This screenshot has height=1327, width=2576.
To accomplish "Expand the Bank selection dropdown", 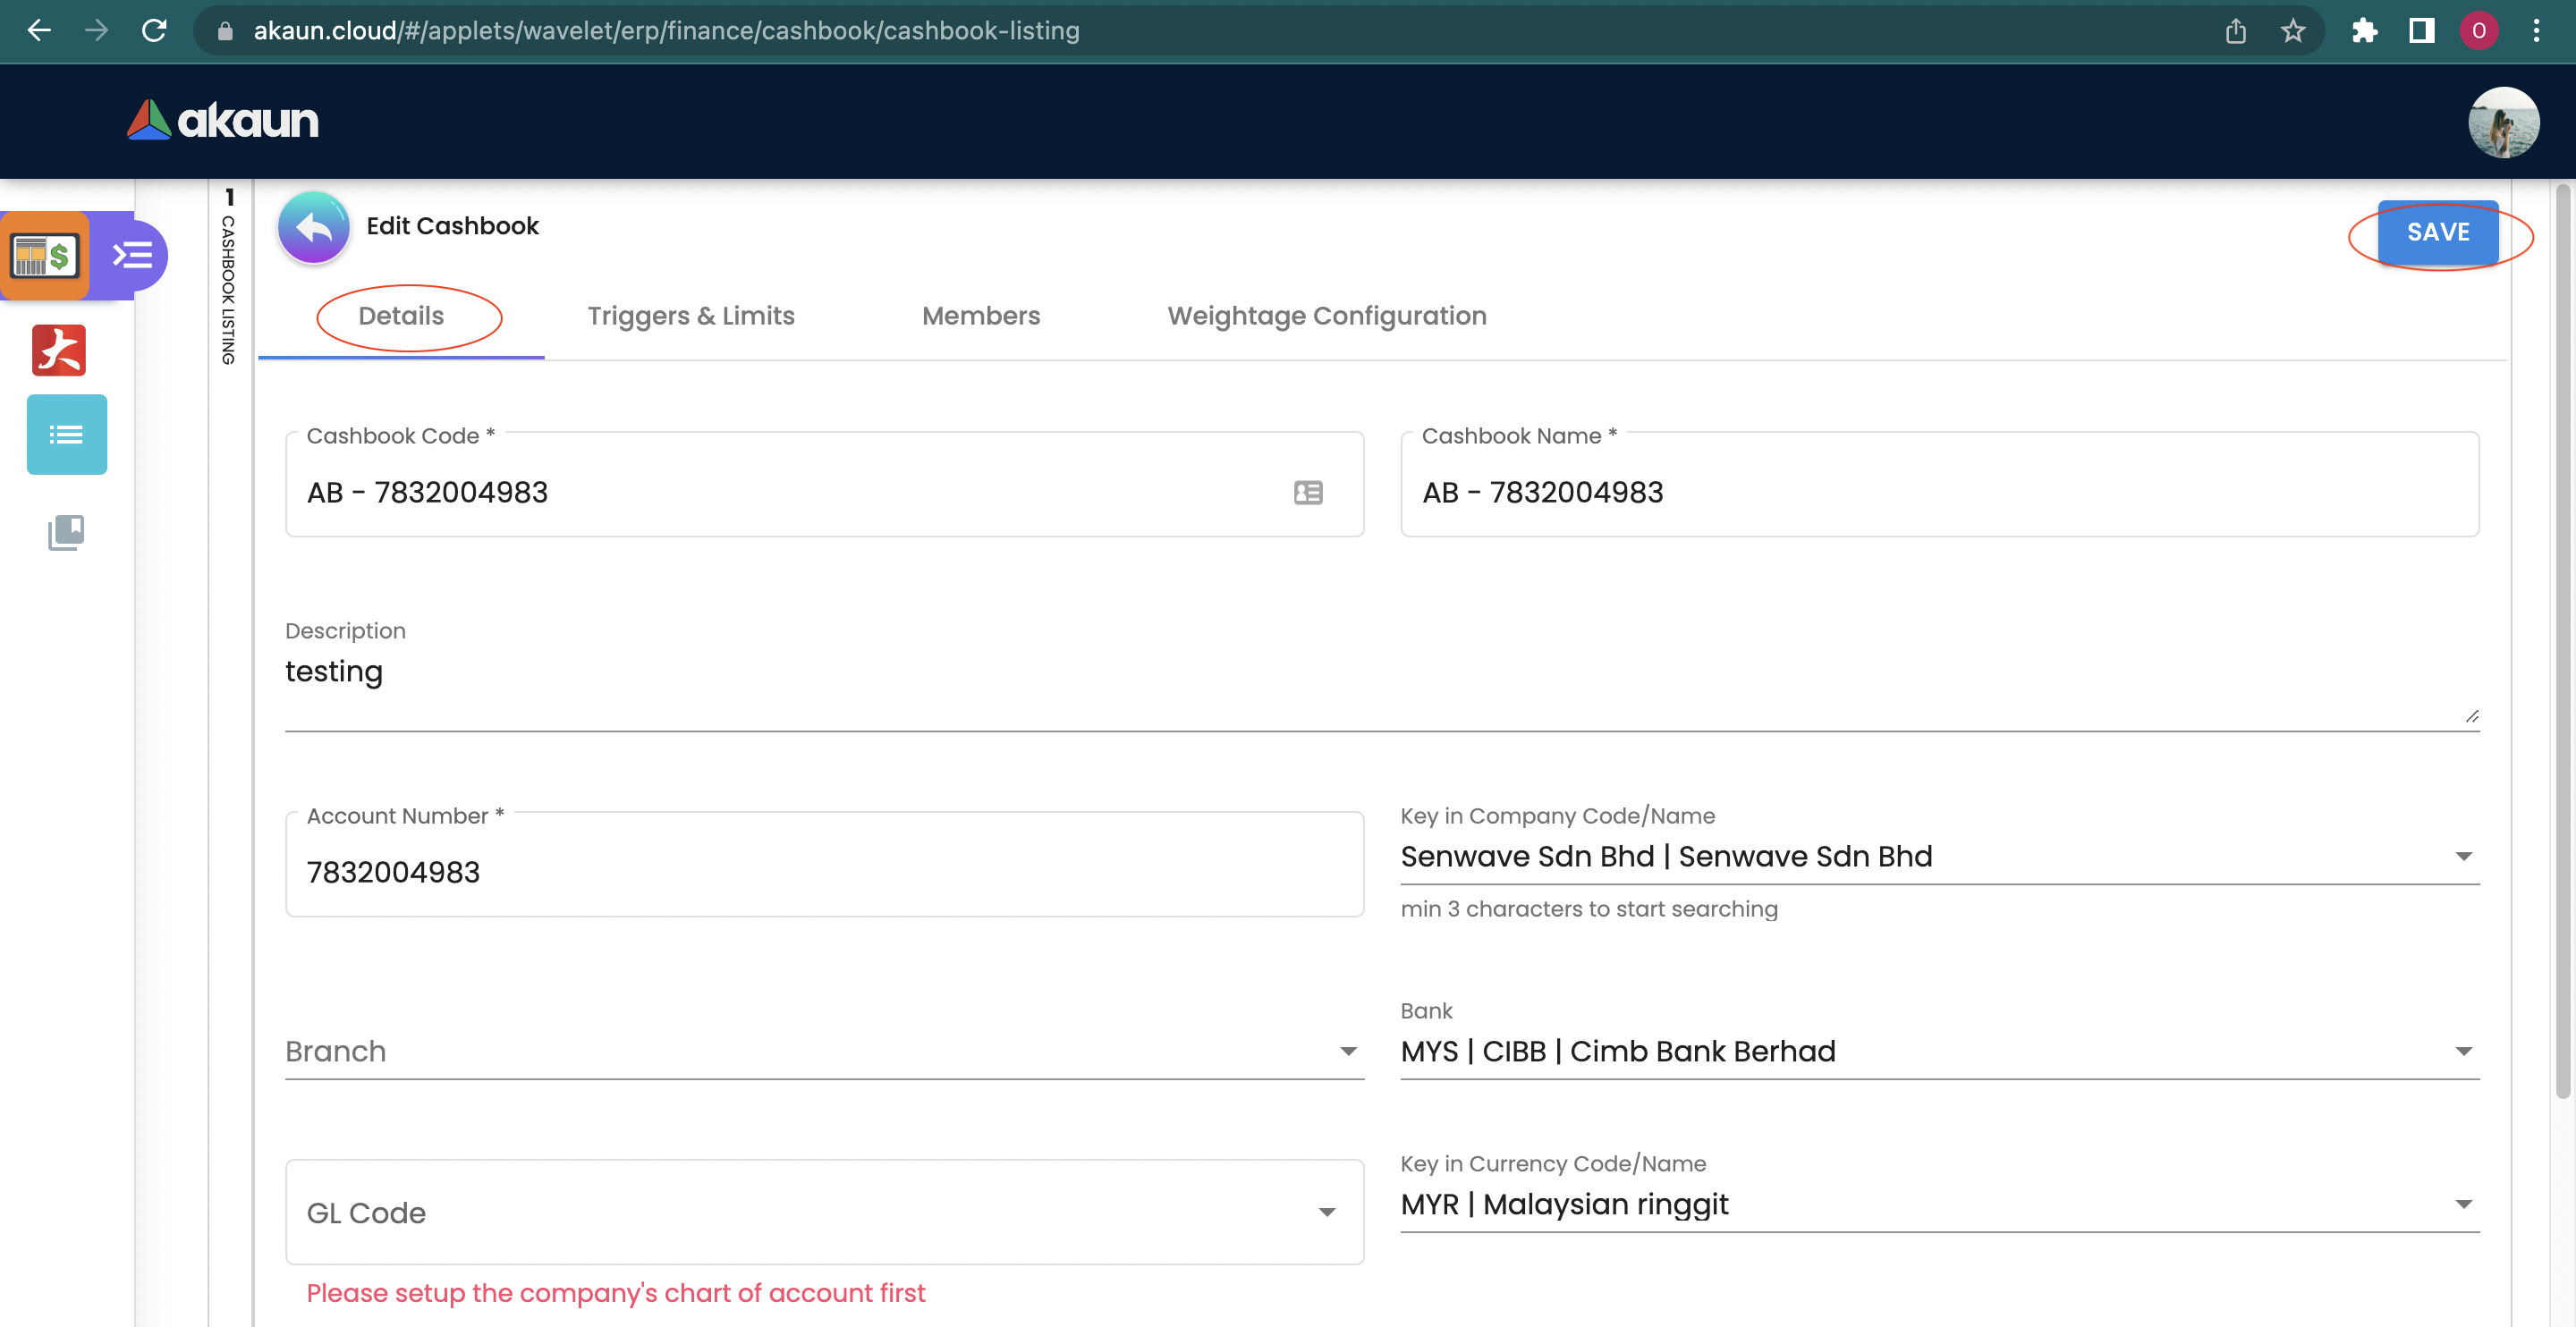I will pos(2463,1051).
